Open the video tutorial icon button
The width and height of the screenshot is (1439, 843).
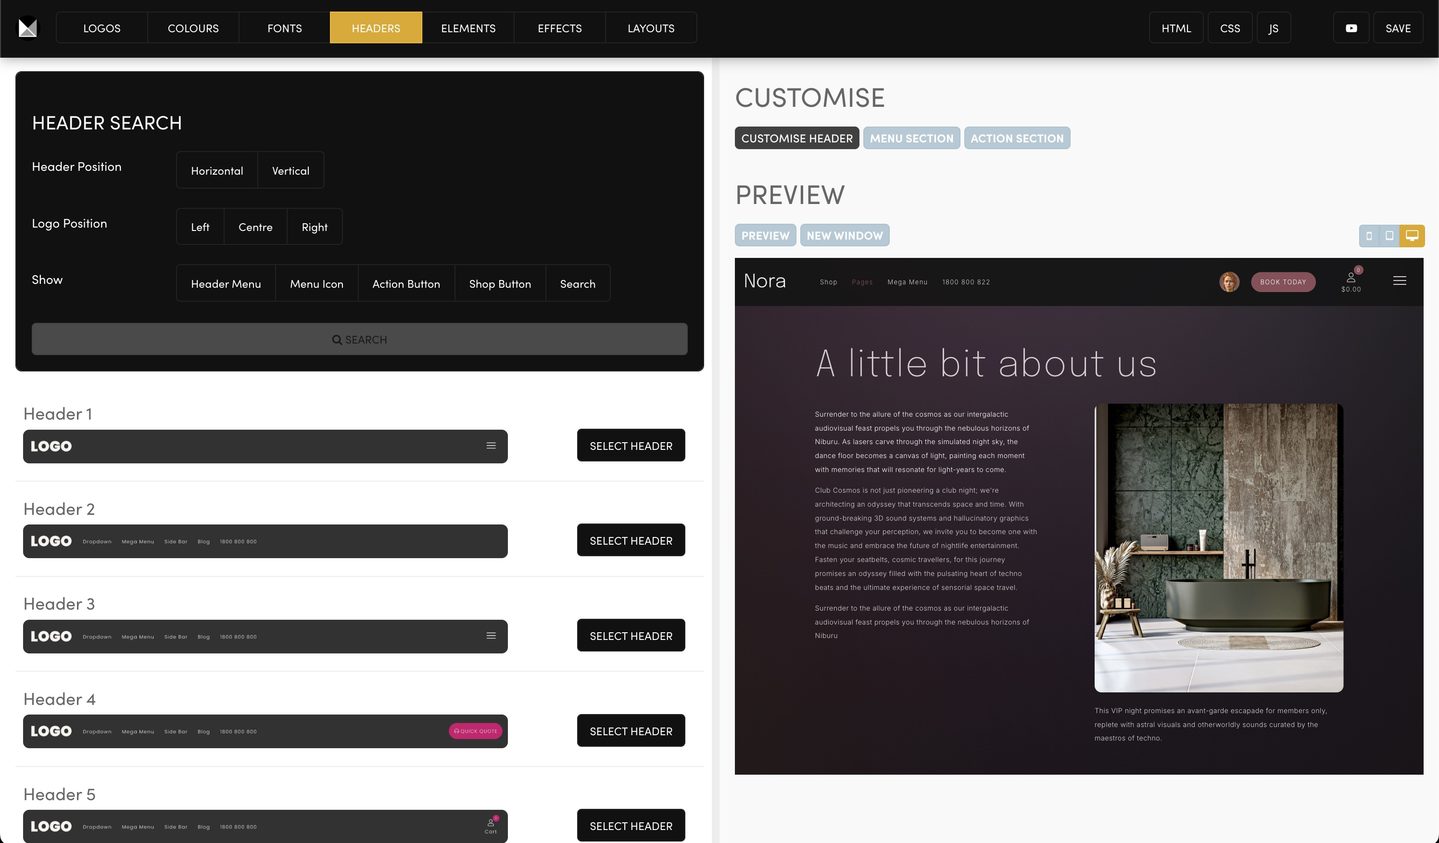1351,28
